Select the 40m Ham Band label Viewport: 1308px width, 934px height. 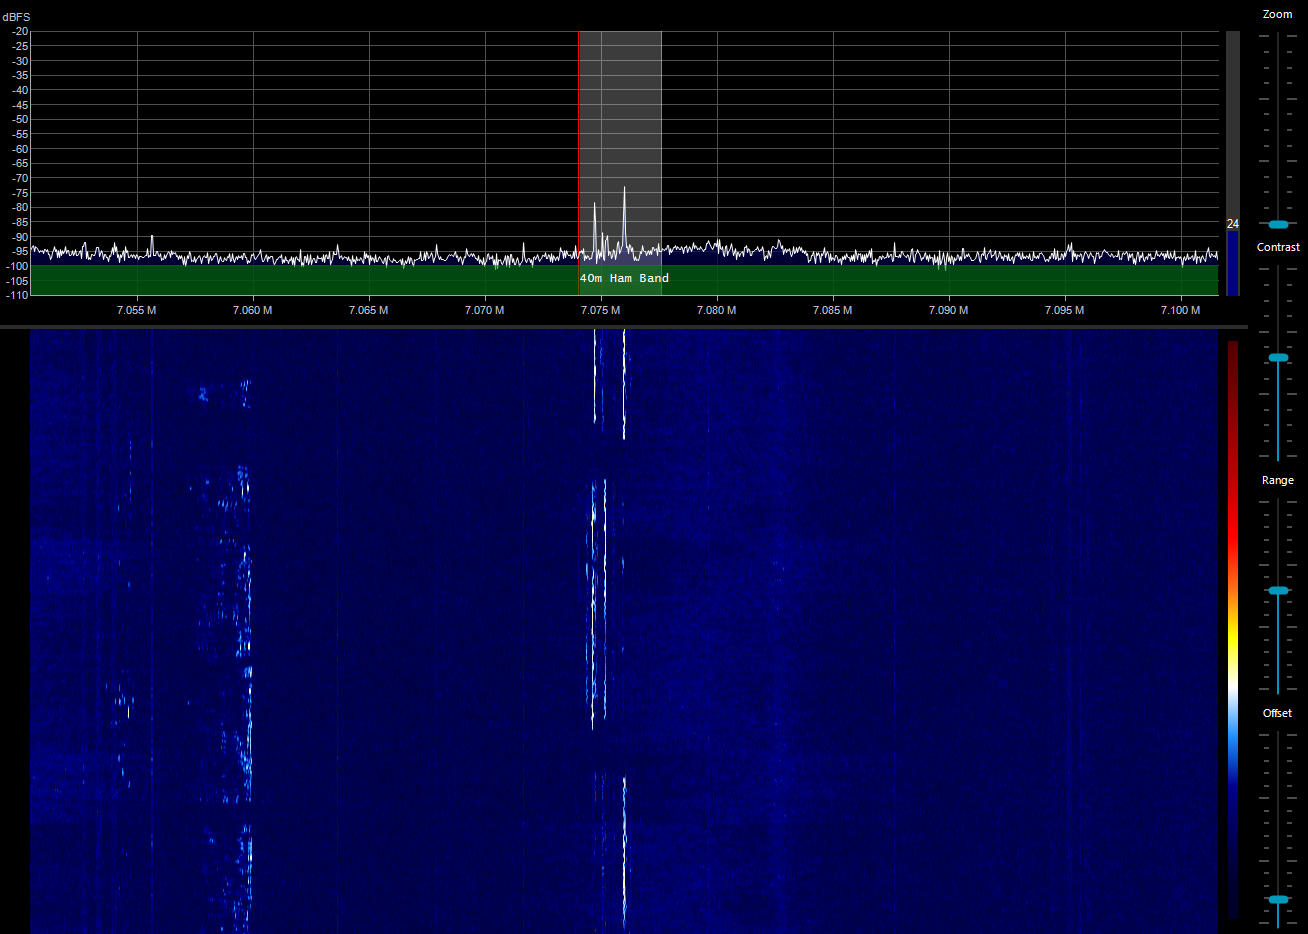coord(624,278)
